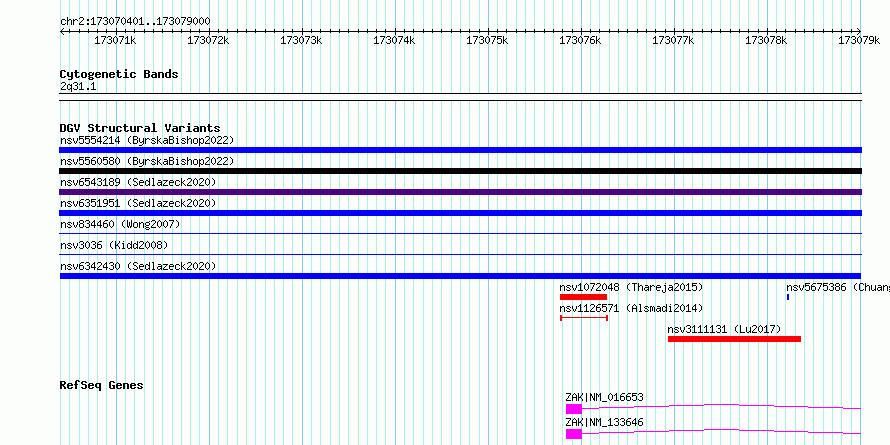Open nsv834460 (Wong2007) variant label
The height and width of the screenshot is (445, 890).
point(120,224)
